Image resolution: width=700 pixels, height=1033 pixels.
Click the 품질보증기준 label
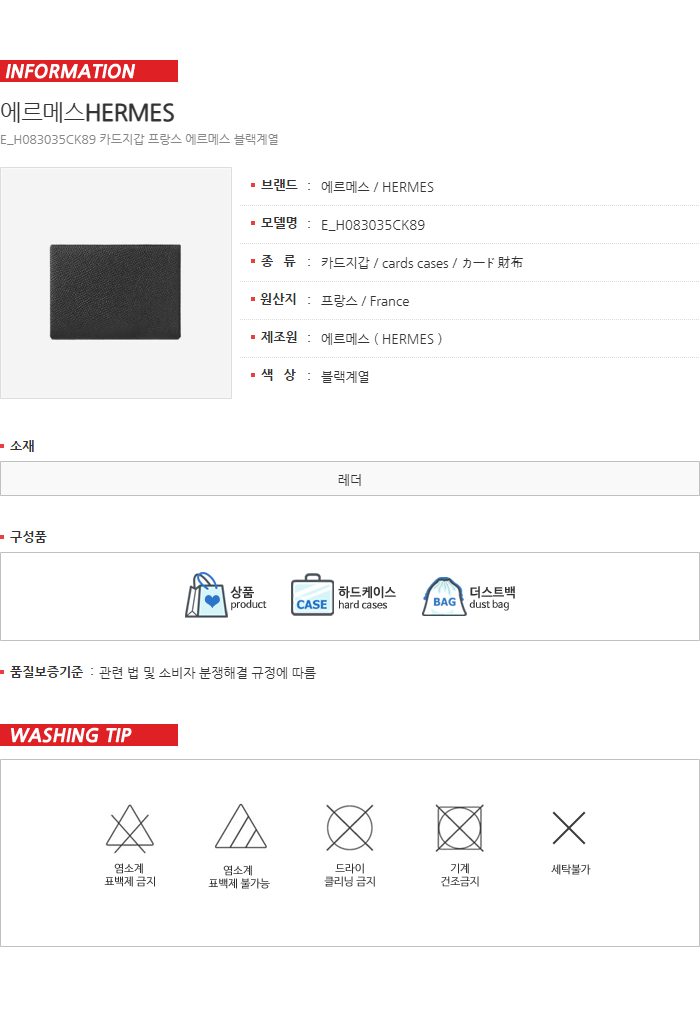46,672
